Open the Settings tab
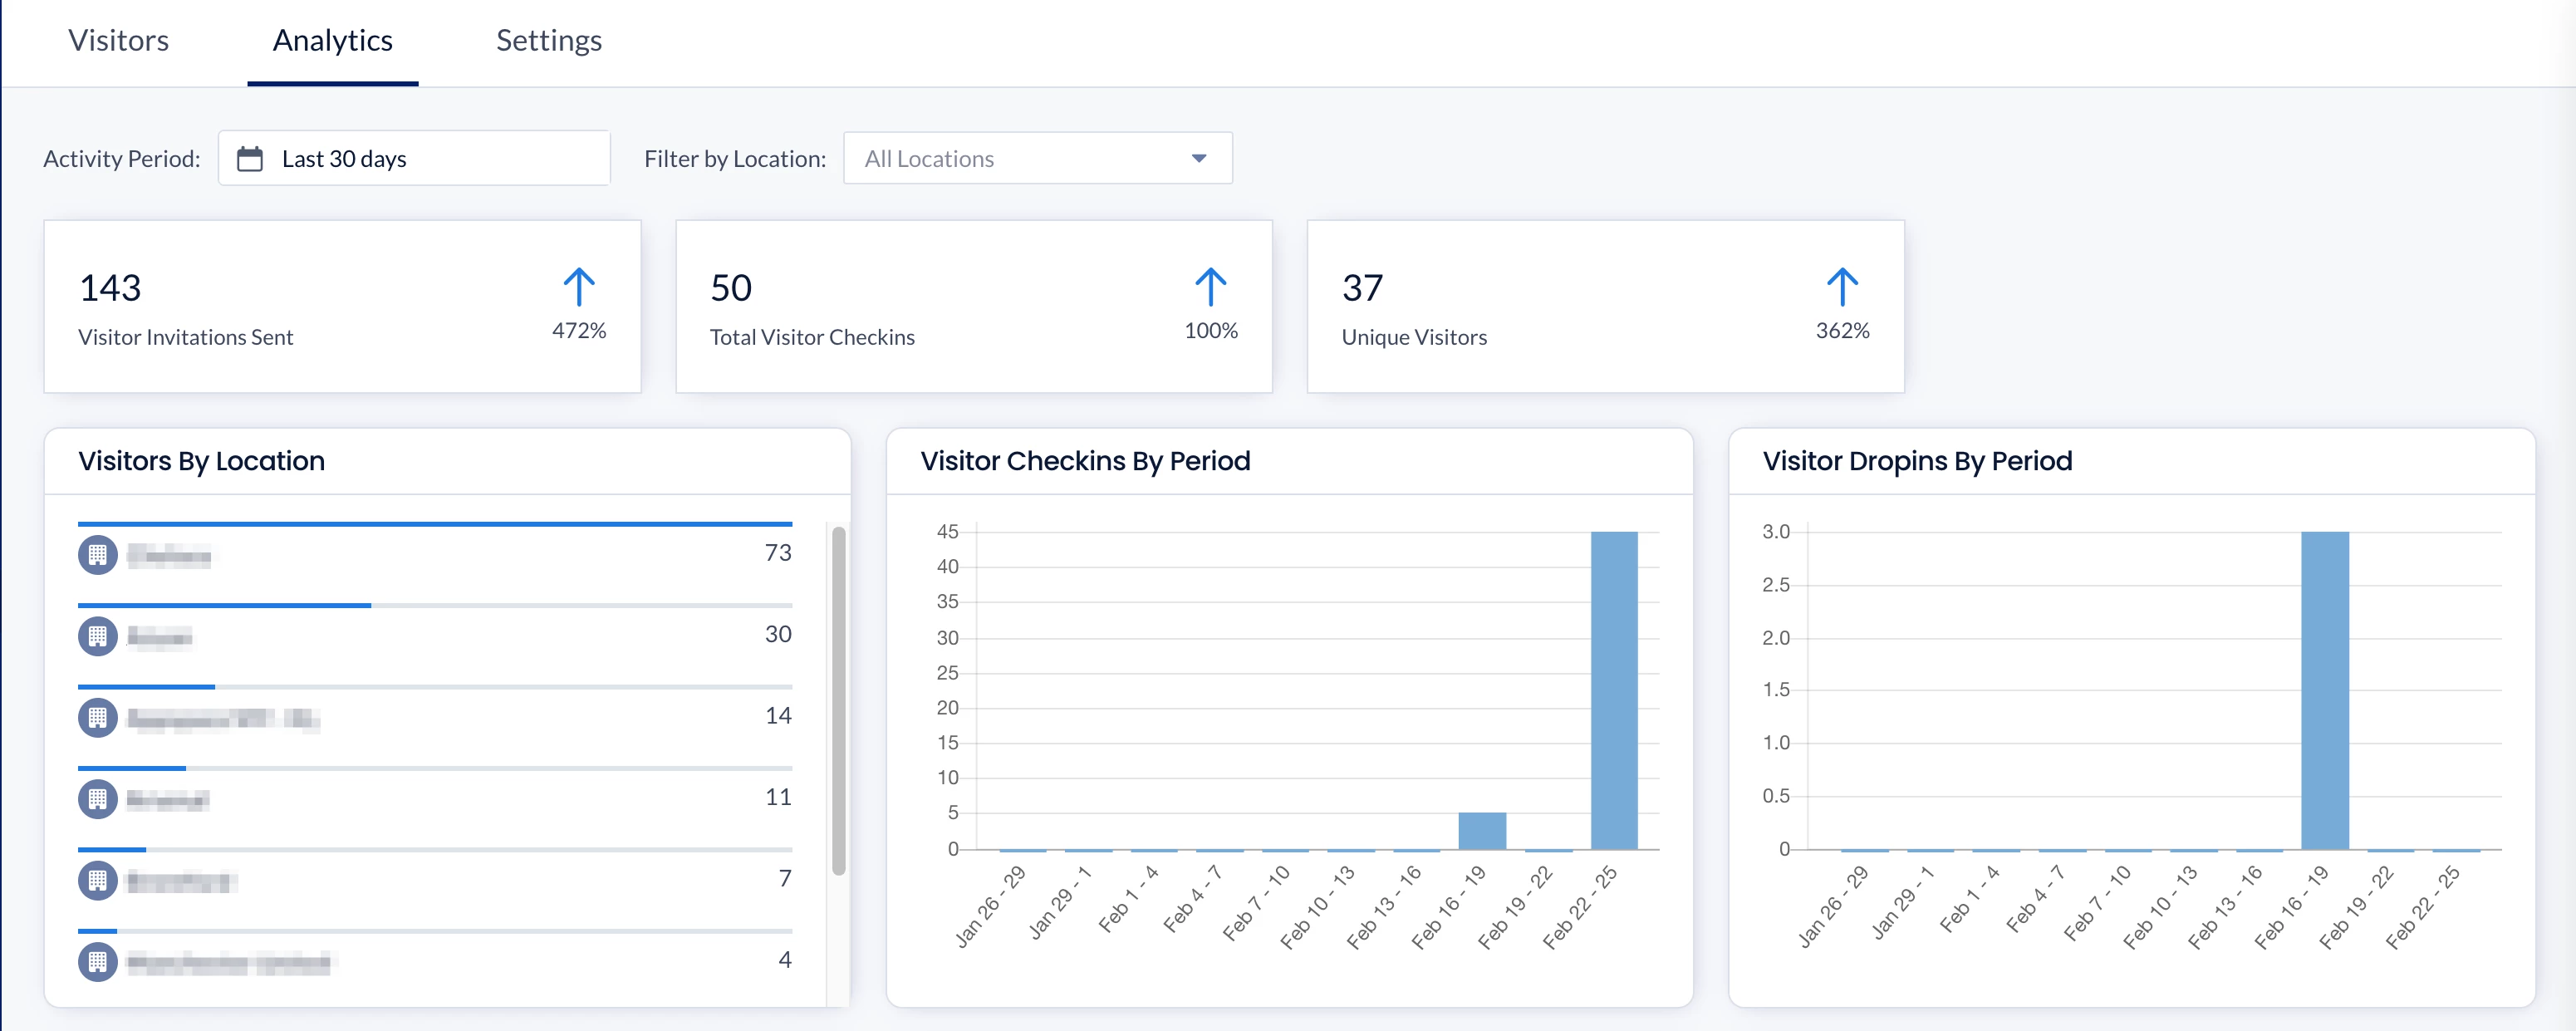Screen dimensions: 2576x1031 click(x=548, y=41)
